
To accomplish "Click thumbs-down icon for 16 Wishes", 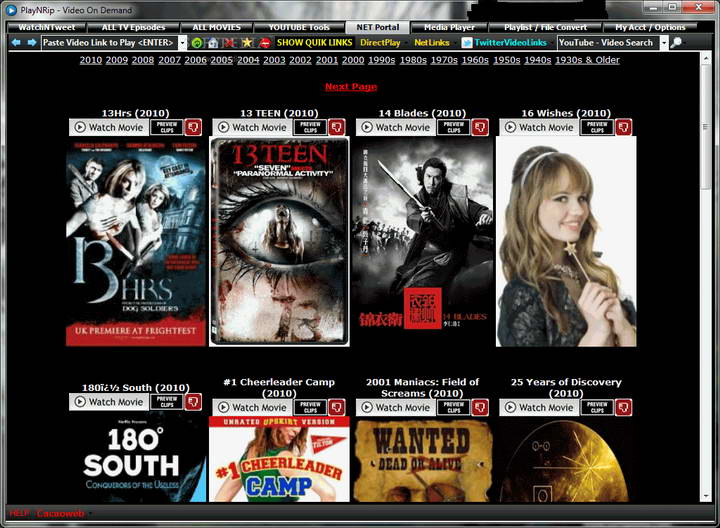I will [624, 127].
